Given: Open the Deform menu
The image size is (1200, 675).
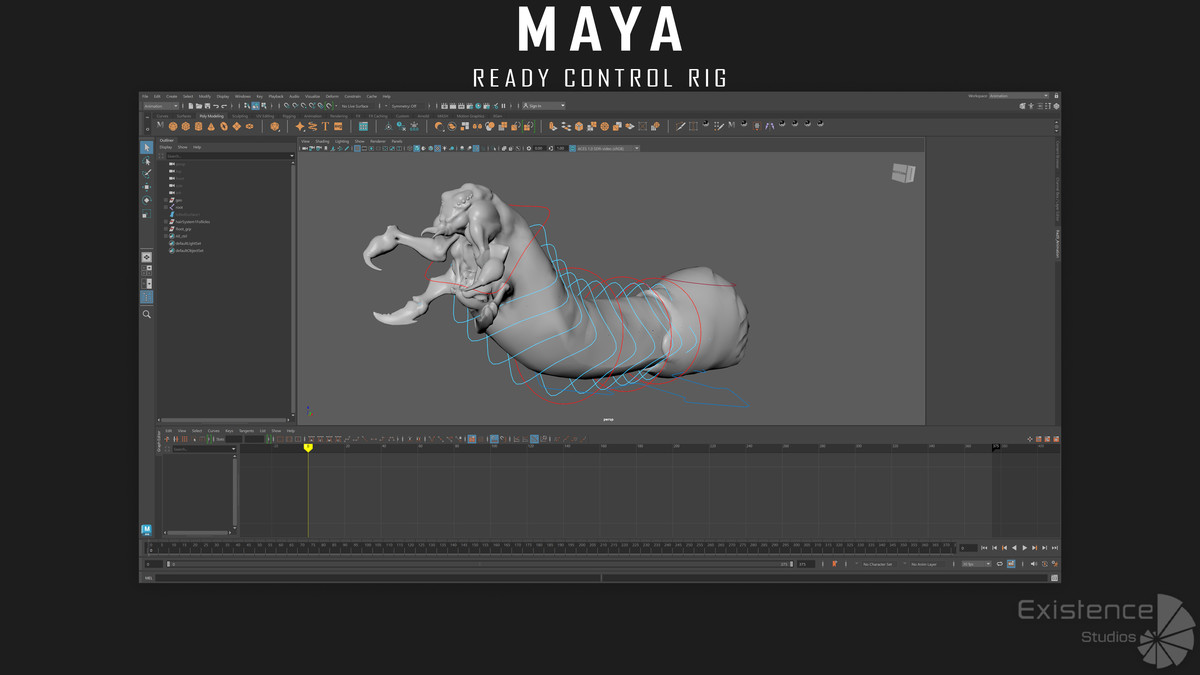Looking at the screenshot, I should pyautogui.click(x=332, y=96).
